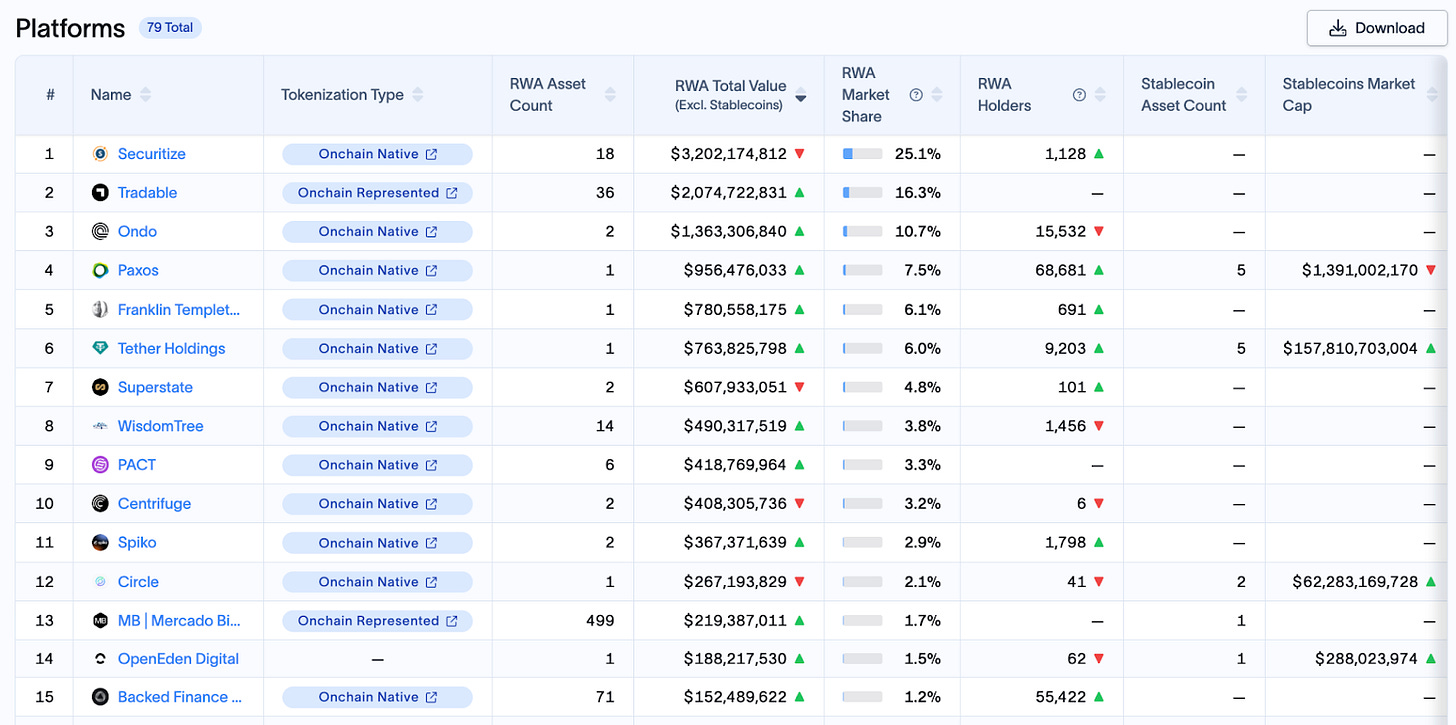Click the PACT logo icon

point(100,465)
